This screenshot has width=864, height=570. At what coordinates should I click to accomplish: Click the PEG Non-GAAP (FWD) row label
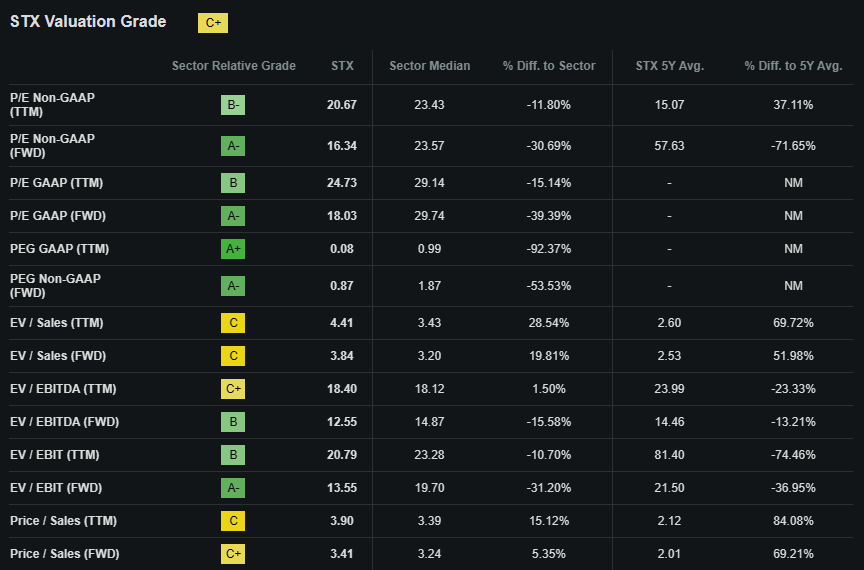(55, 285)
